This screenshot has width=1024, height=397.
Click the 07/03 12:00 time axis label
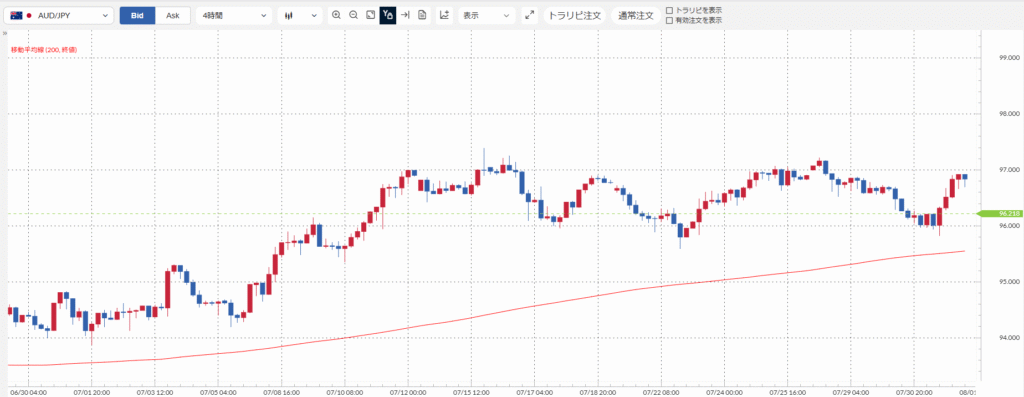click(x=155, y=392)
